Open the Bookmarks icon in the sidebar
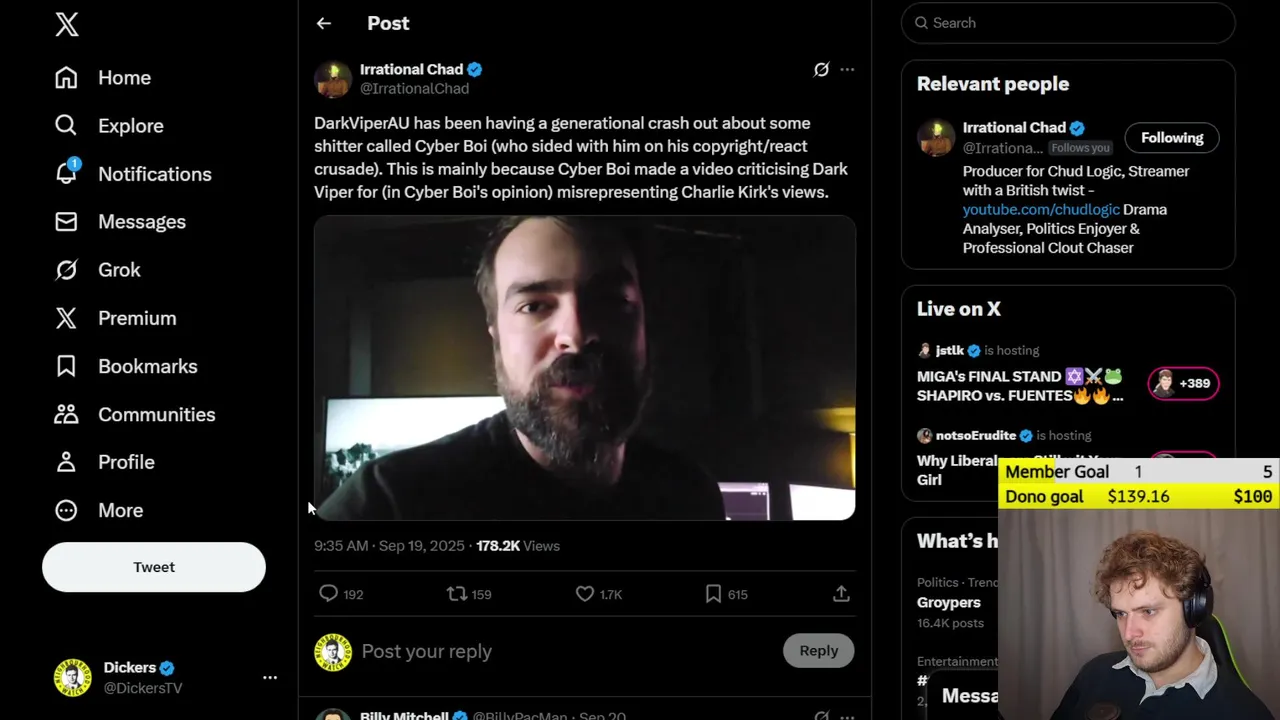The image size is (1280, 720). (66, 366)
